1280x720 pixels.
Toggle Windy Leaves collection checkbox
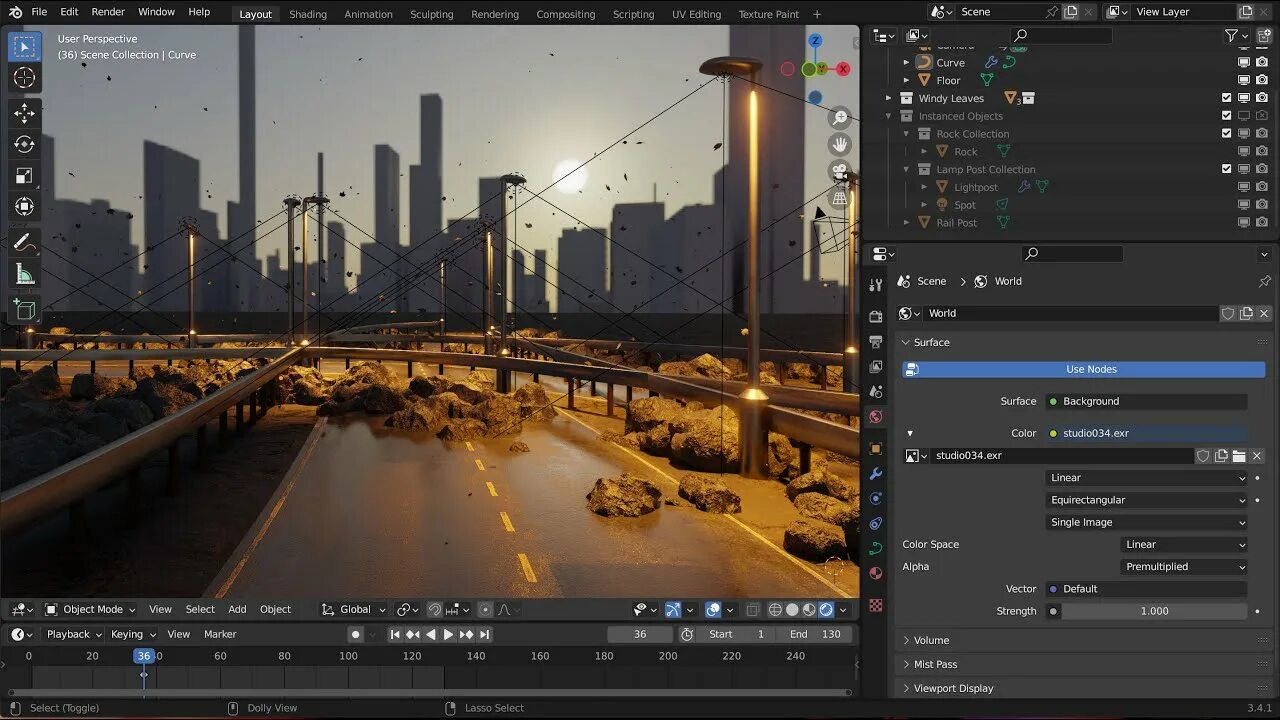pyautogui.click(x=1227, y=98)
